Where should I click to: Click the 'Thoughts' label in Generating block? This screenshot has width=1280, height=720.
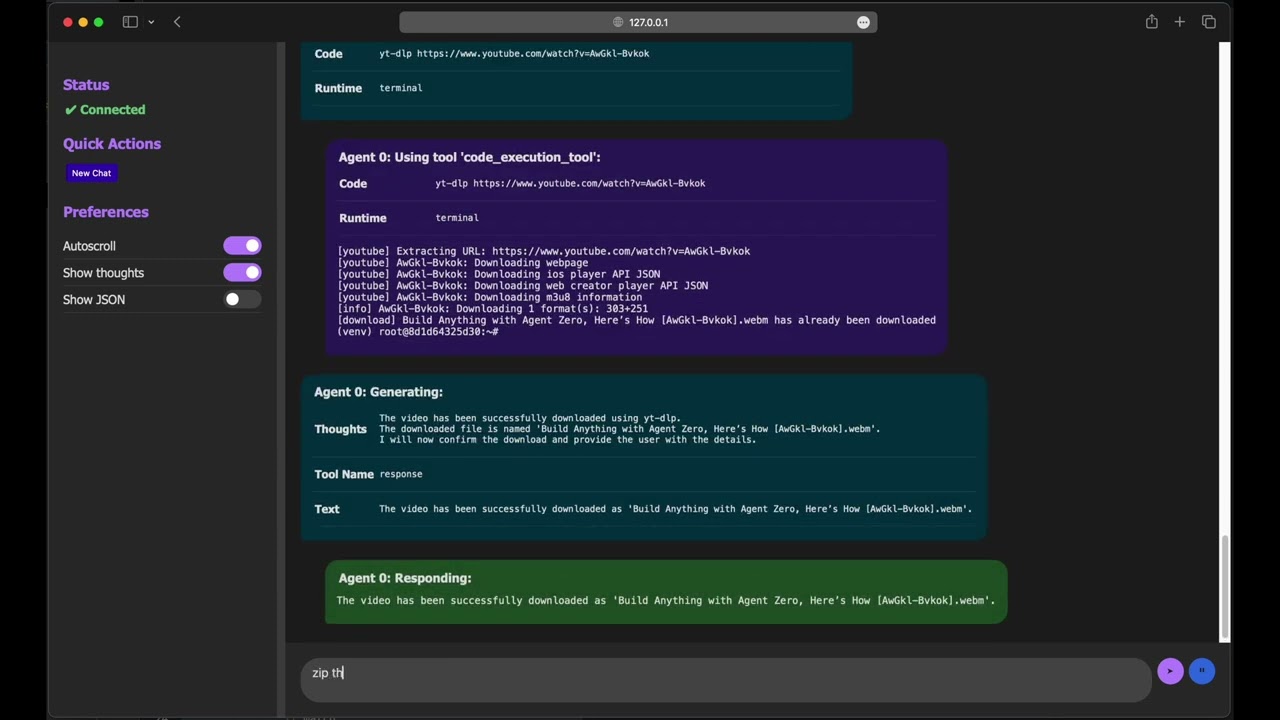pos(340,429)
